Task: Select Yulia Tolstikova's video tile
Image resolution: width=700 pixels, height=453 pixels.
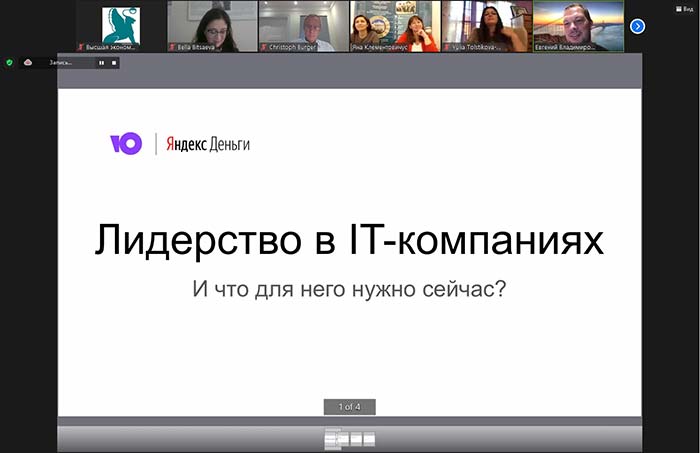Action: click(487, 27)
